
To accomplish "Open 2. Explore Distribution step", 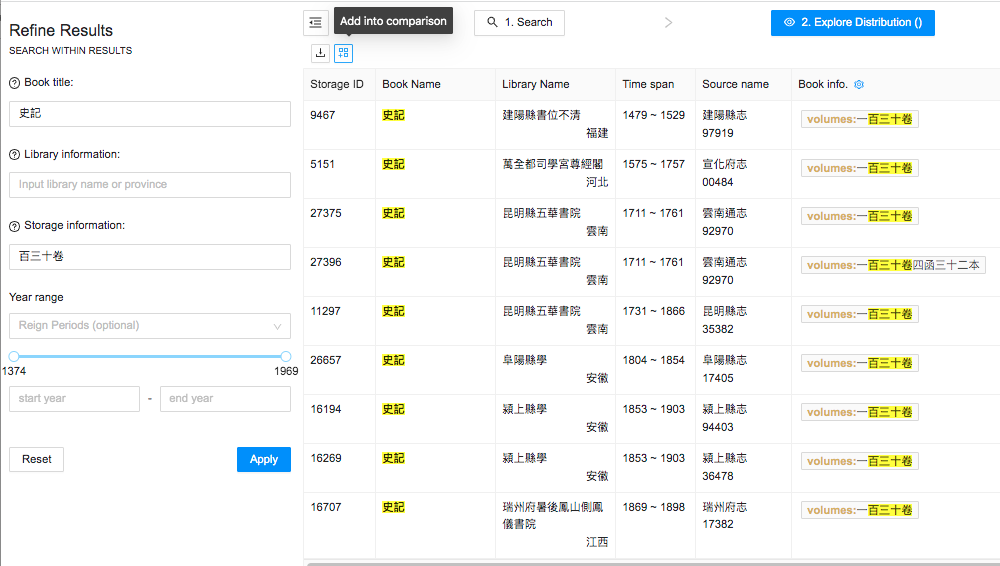I will pyautogui.click(x=852, y=22).
